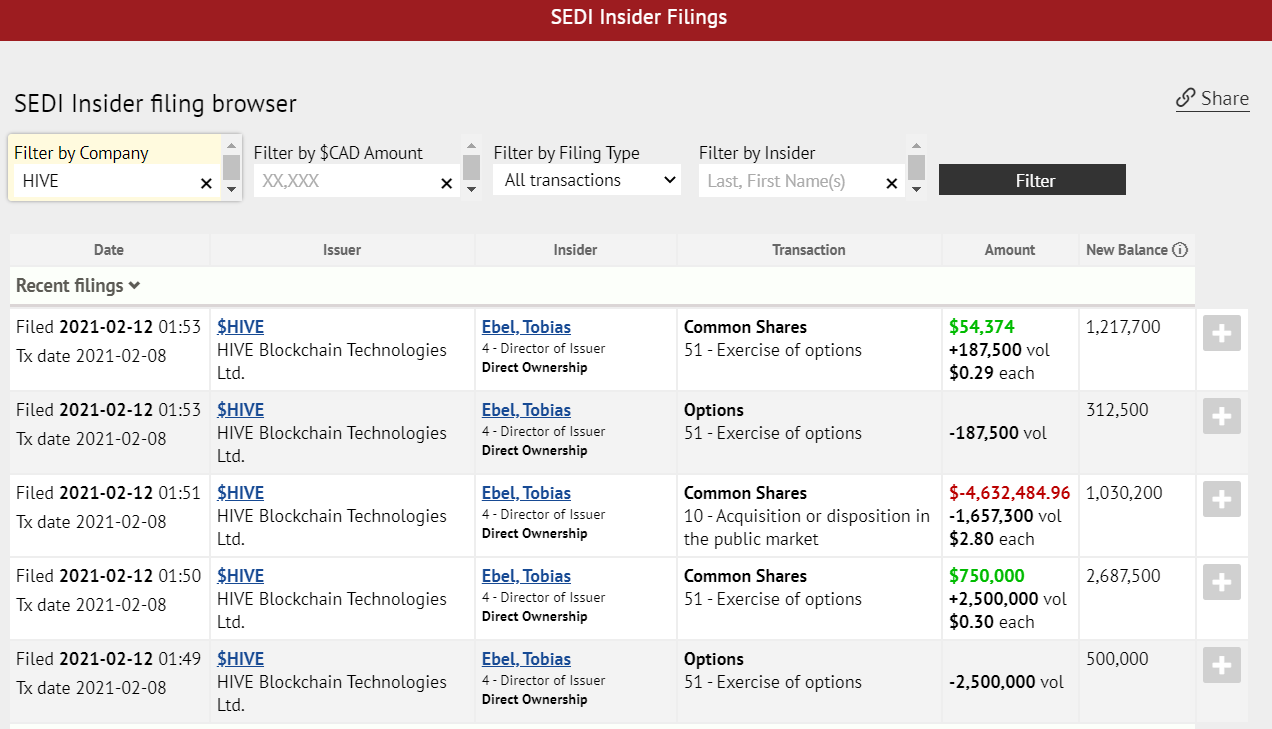Collapse the Recent filings section
The image size is (1272, 729).
(78, 286)
